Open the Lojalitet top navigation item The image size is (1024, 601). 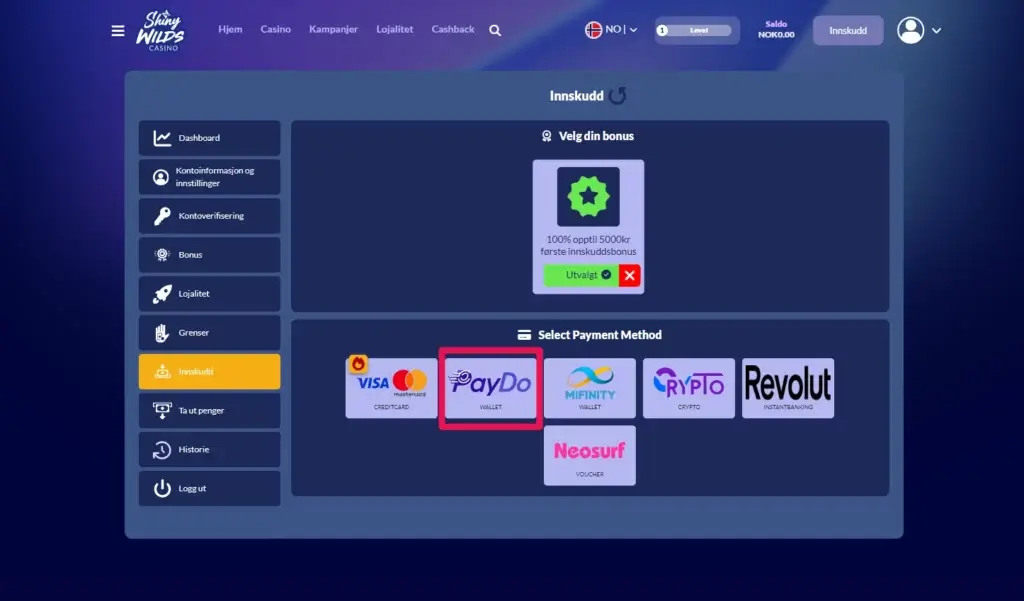(394, 29)
